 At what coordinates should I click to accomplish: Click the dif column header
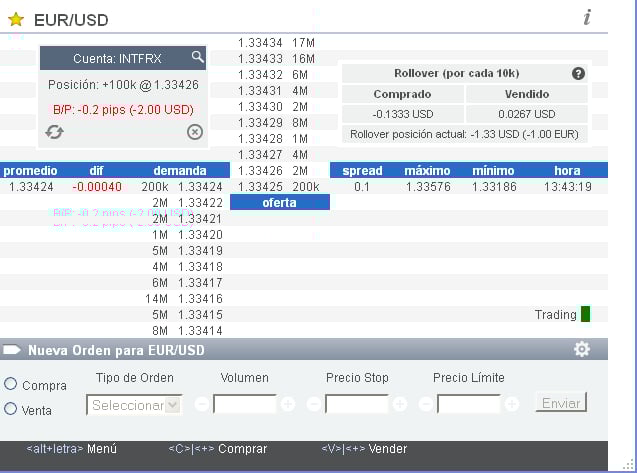pos(96,171)
